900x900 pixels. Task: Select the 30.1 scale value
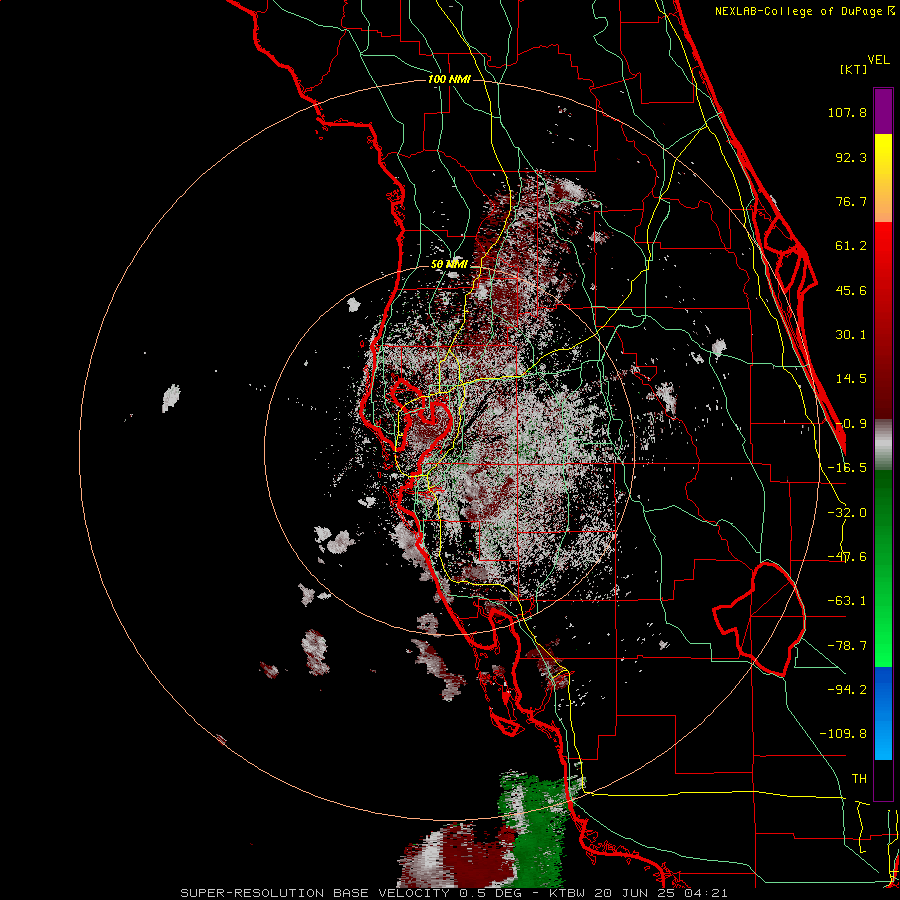pos(851,335)
